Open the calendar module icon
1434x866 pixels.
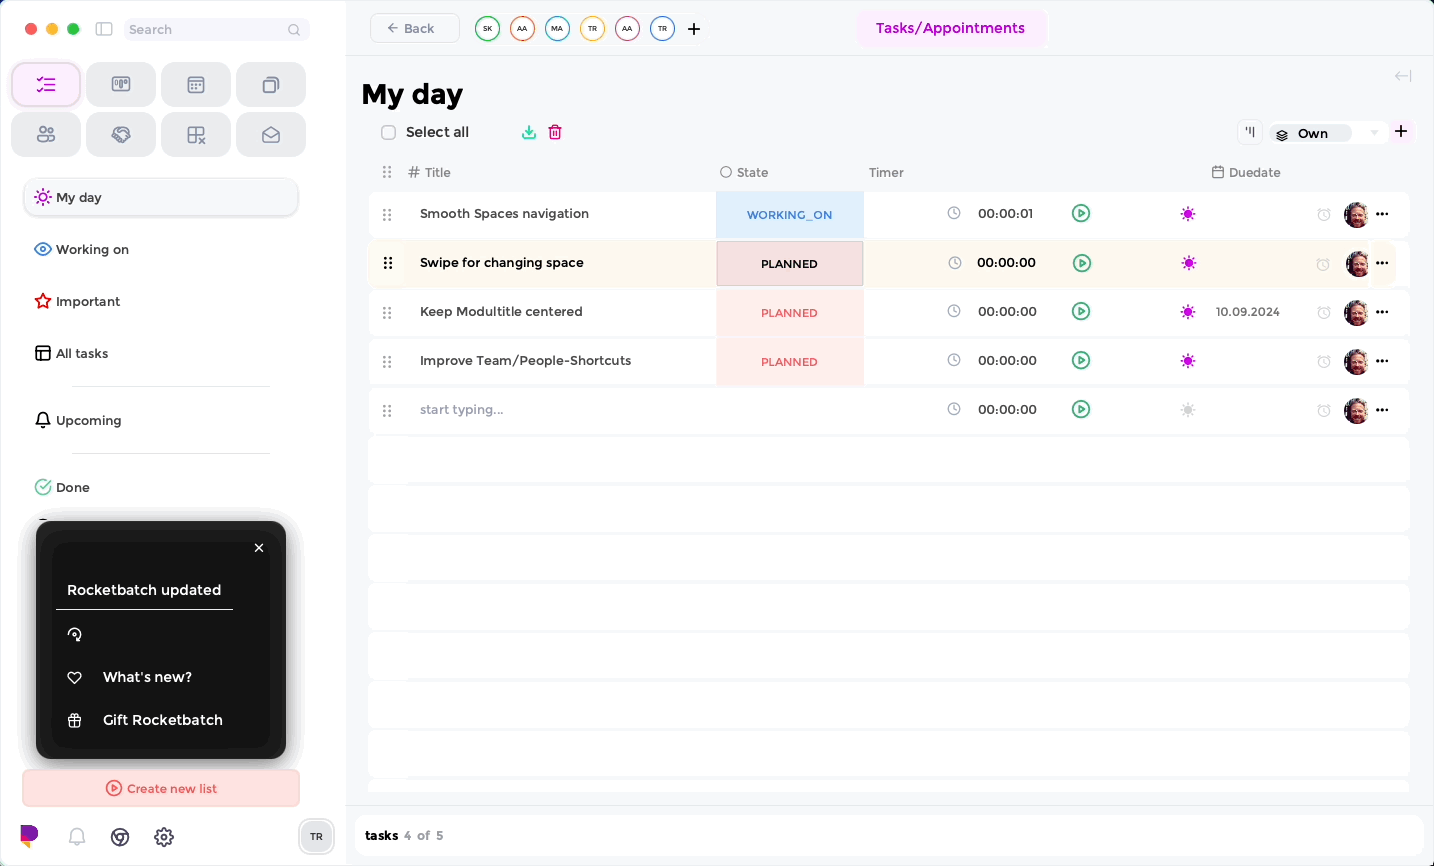click(x=196, y=85)
